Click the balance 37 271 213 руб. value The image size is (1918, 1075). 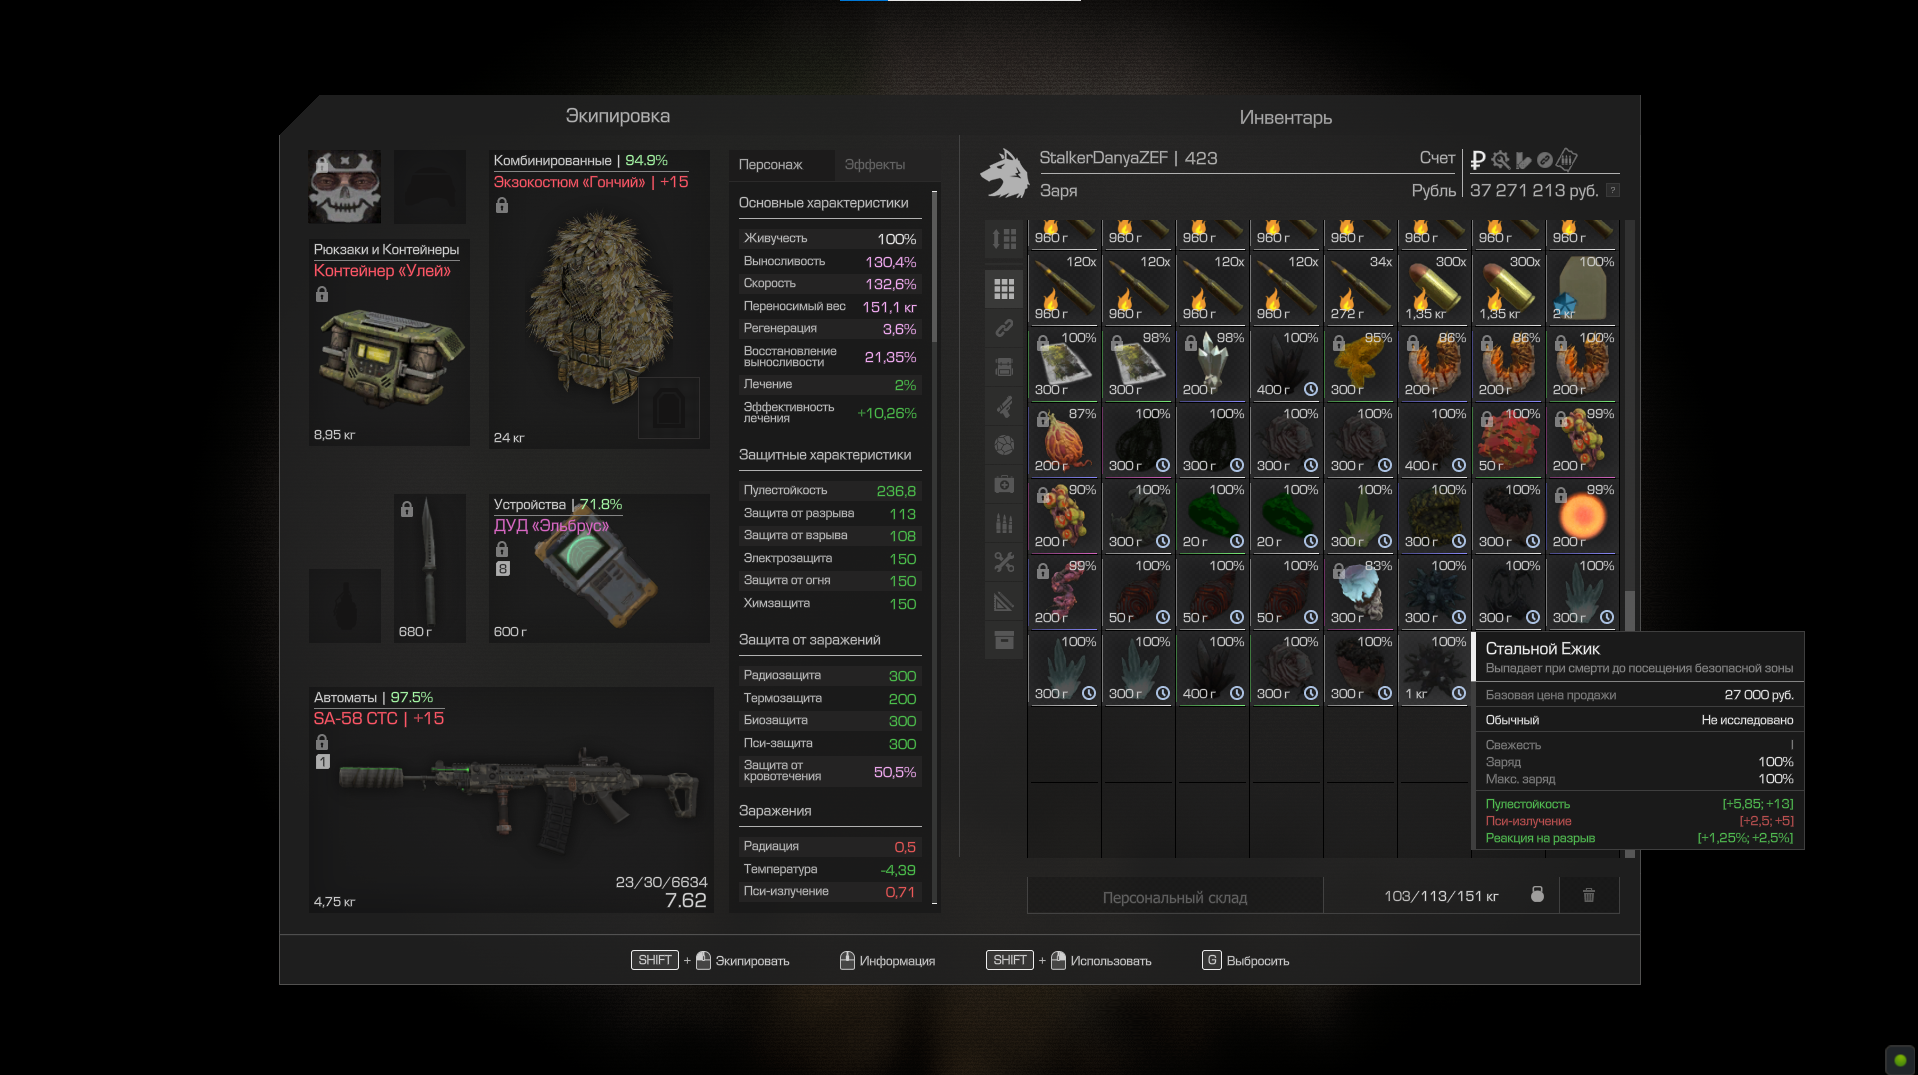(1534, 190)
